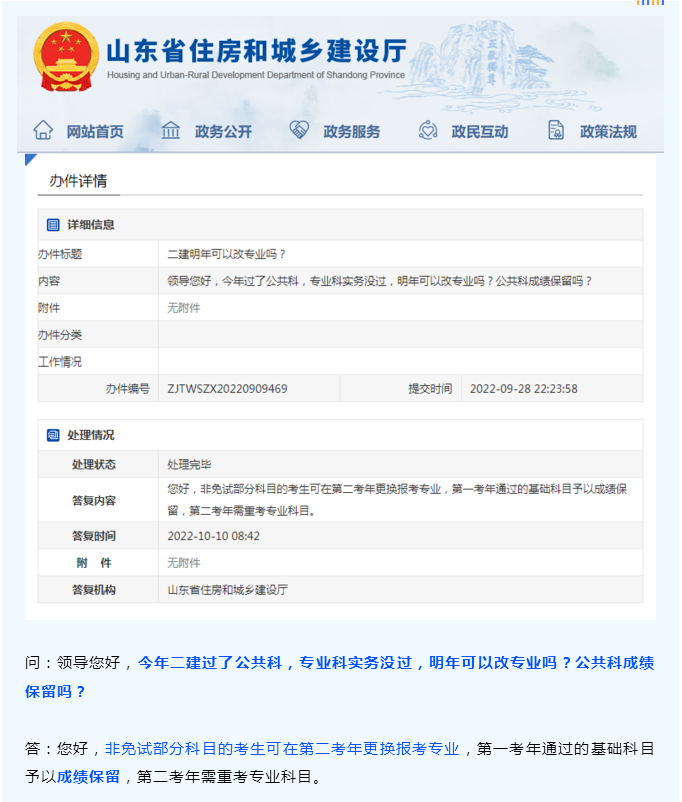Open the 网站首页 menu item

coord(95,132)
